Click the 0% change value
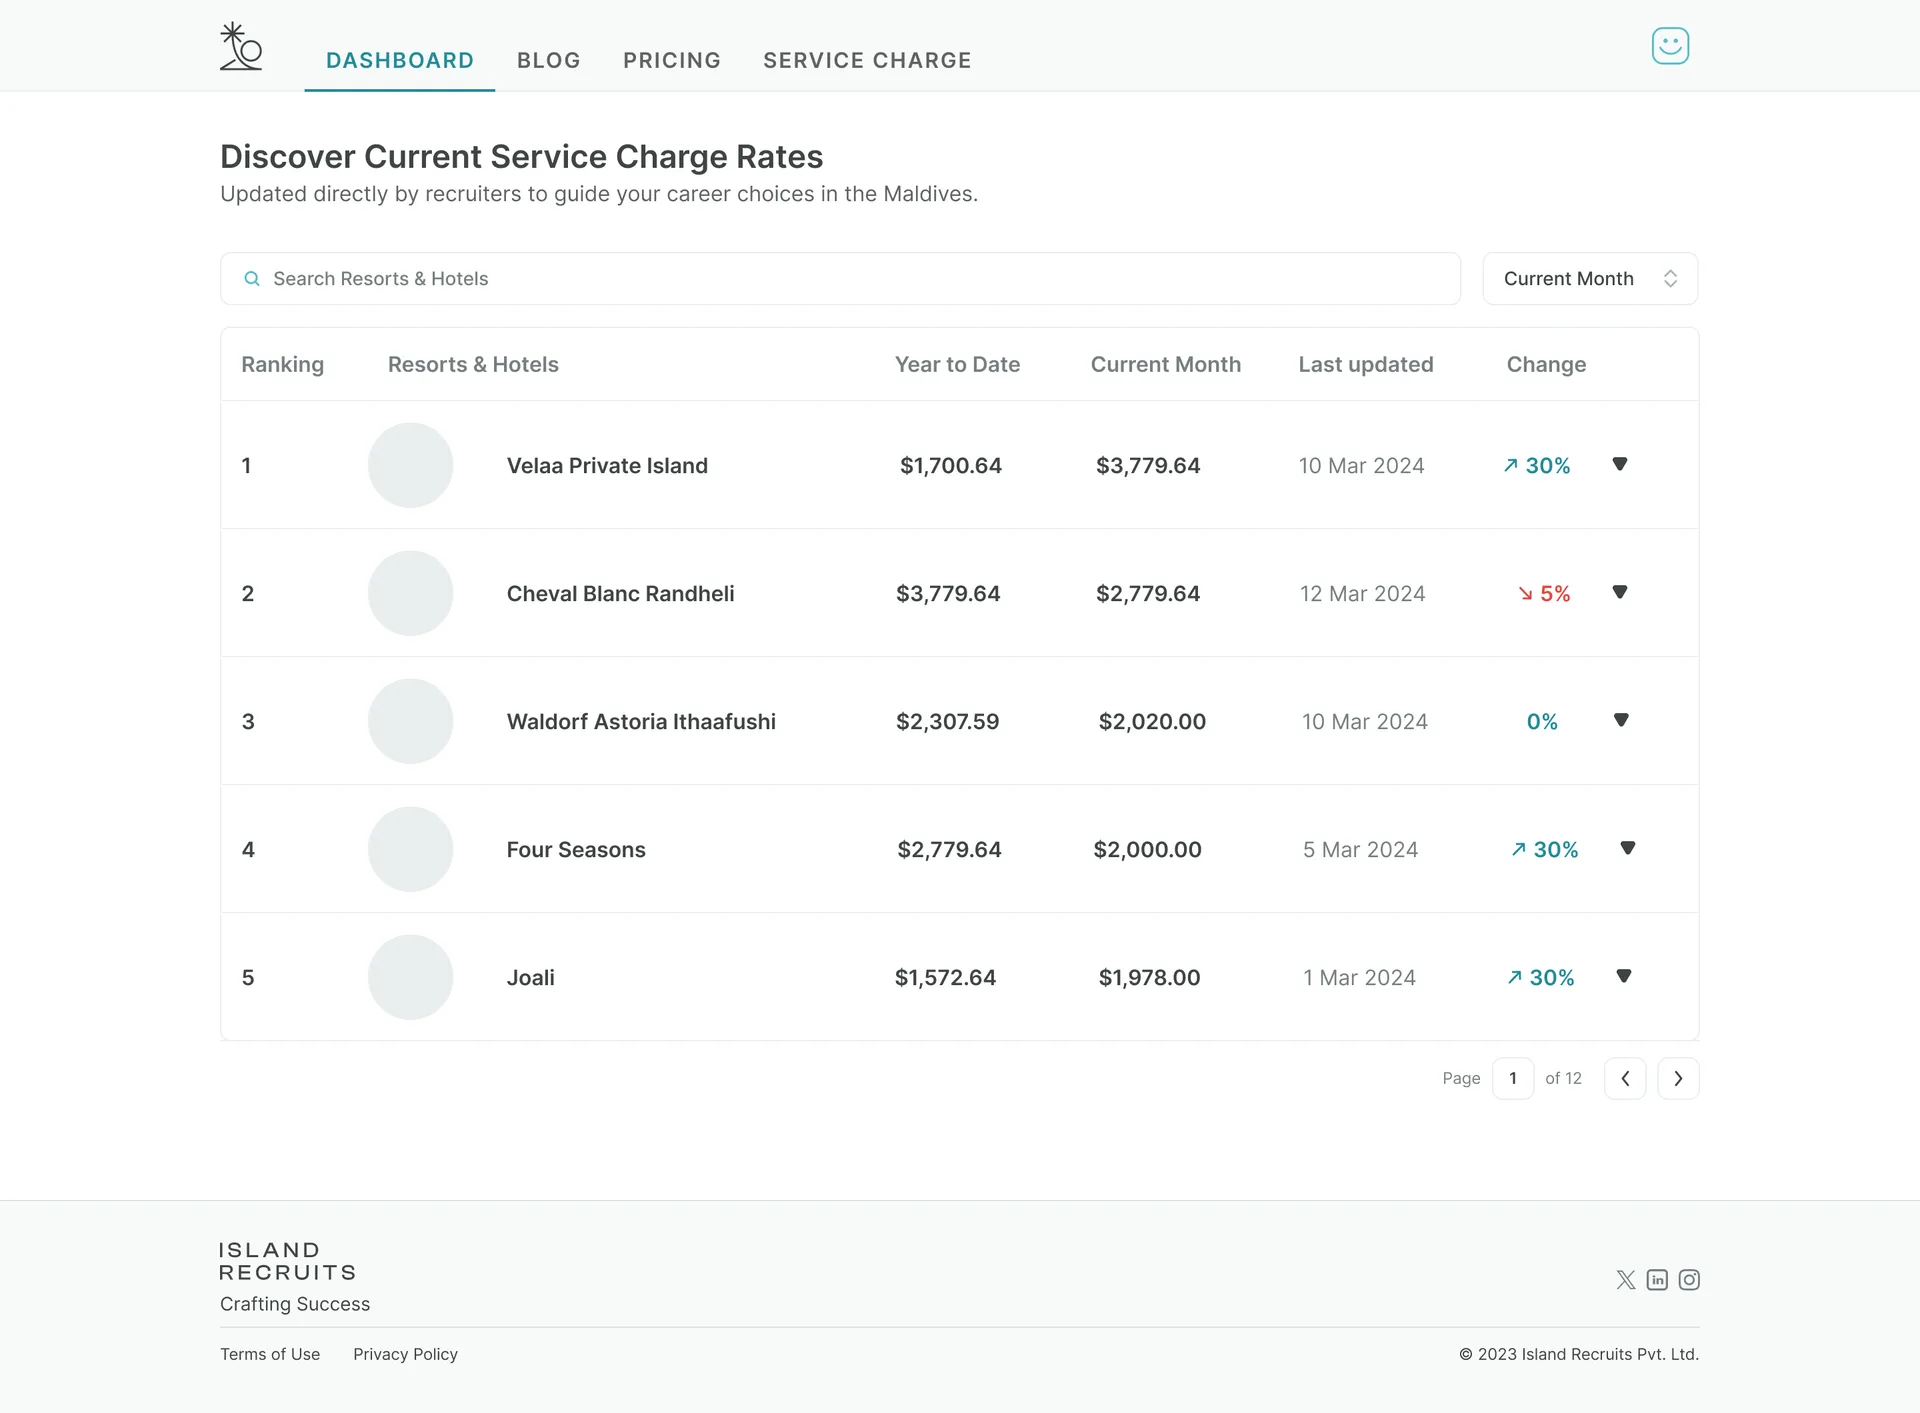 pyautogui.click(x=1542, y=721)
